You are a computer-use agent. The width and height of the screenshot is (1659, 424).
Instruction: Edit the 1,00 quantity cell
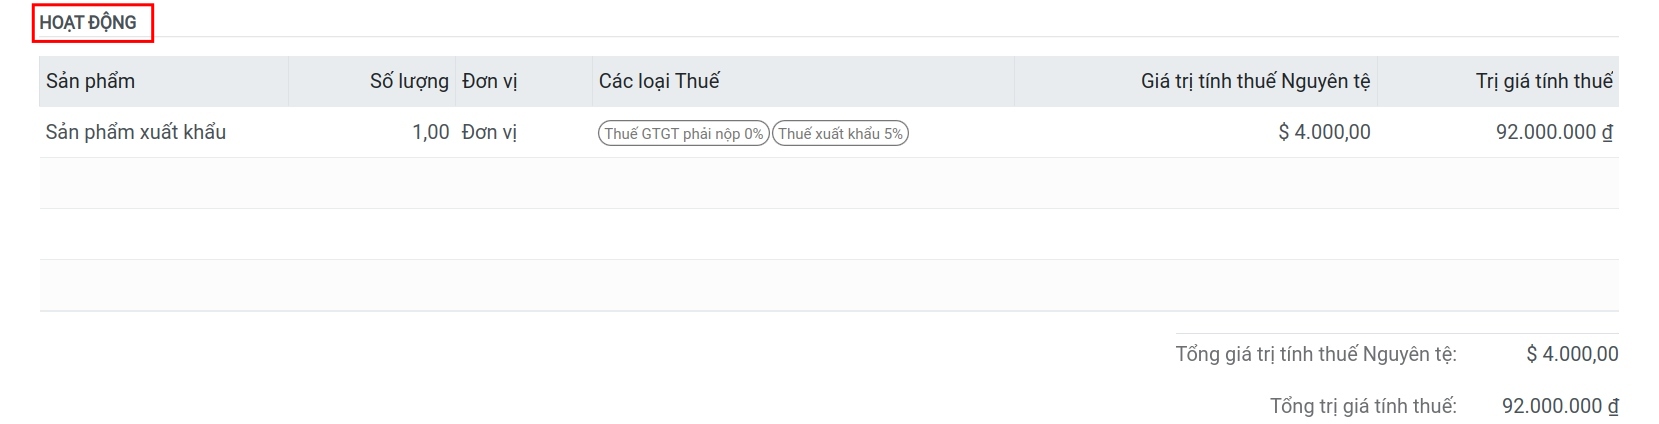[x=430, y=132]
